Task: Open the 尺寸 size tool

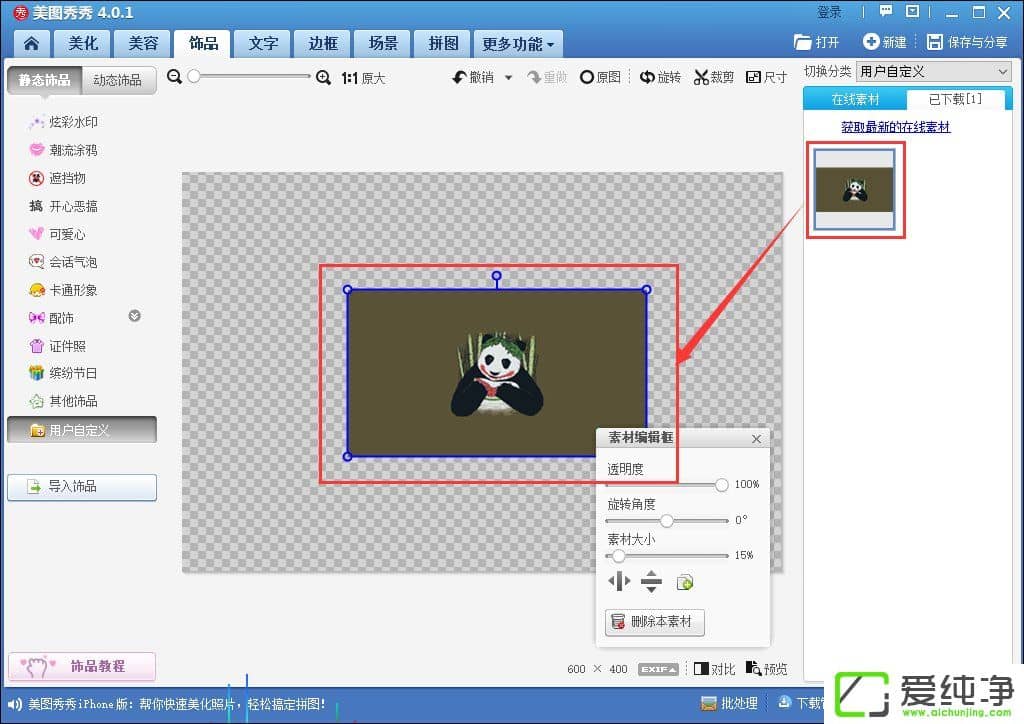Action: point(766,77)
